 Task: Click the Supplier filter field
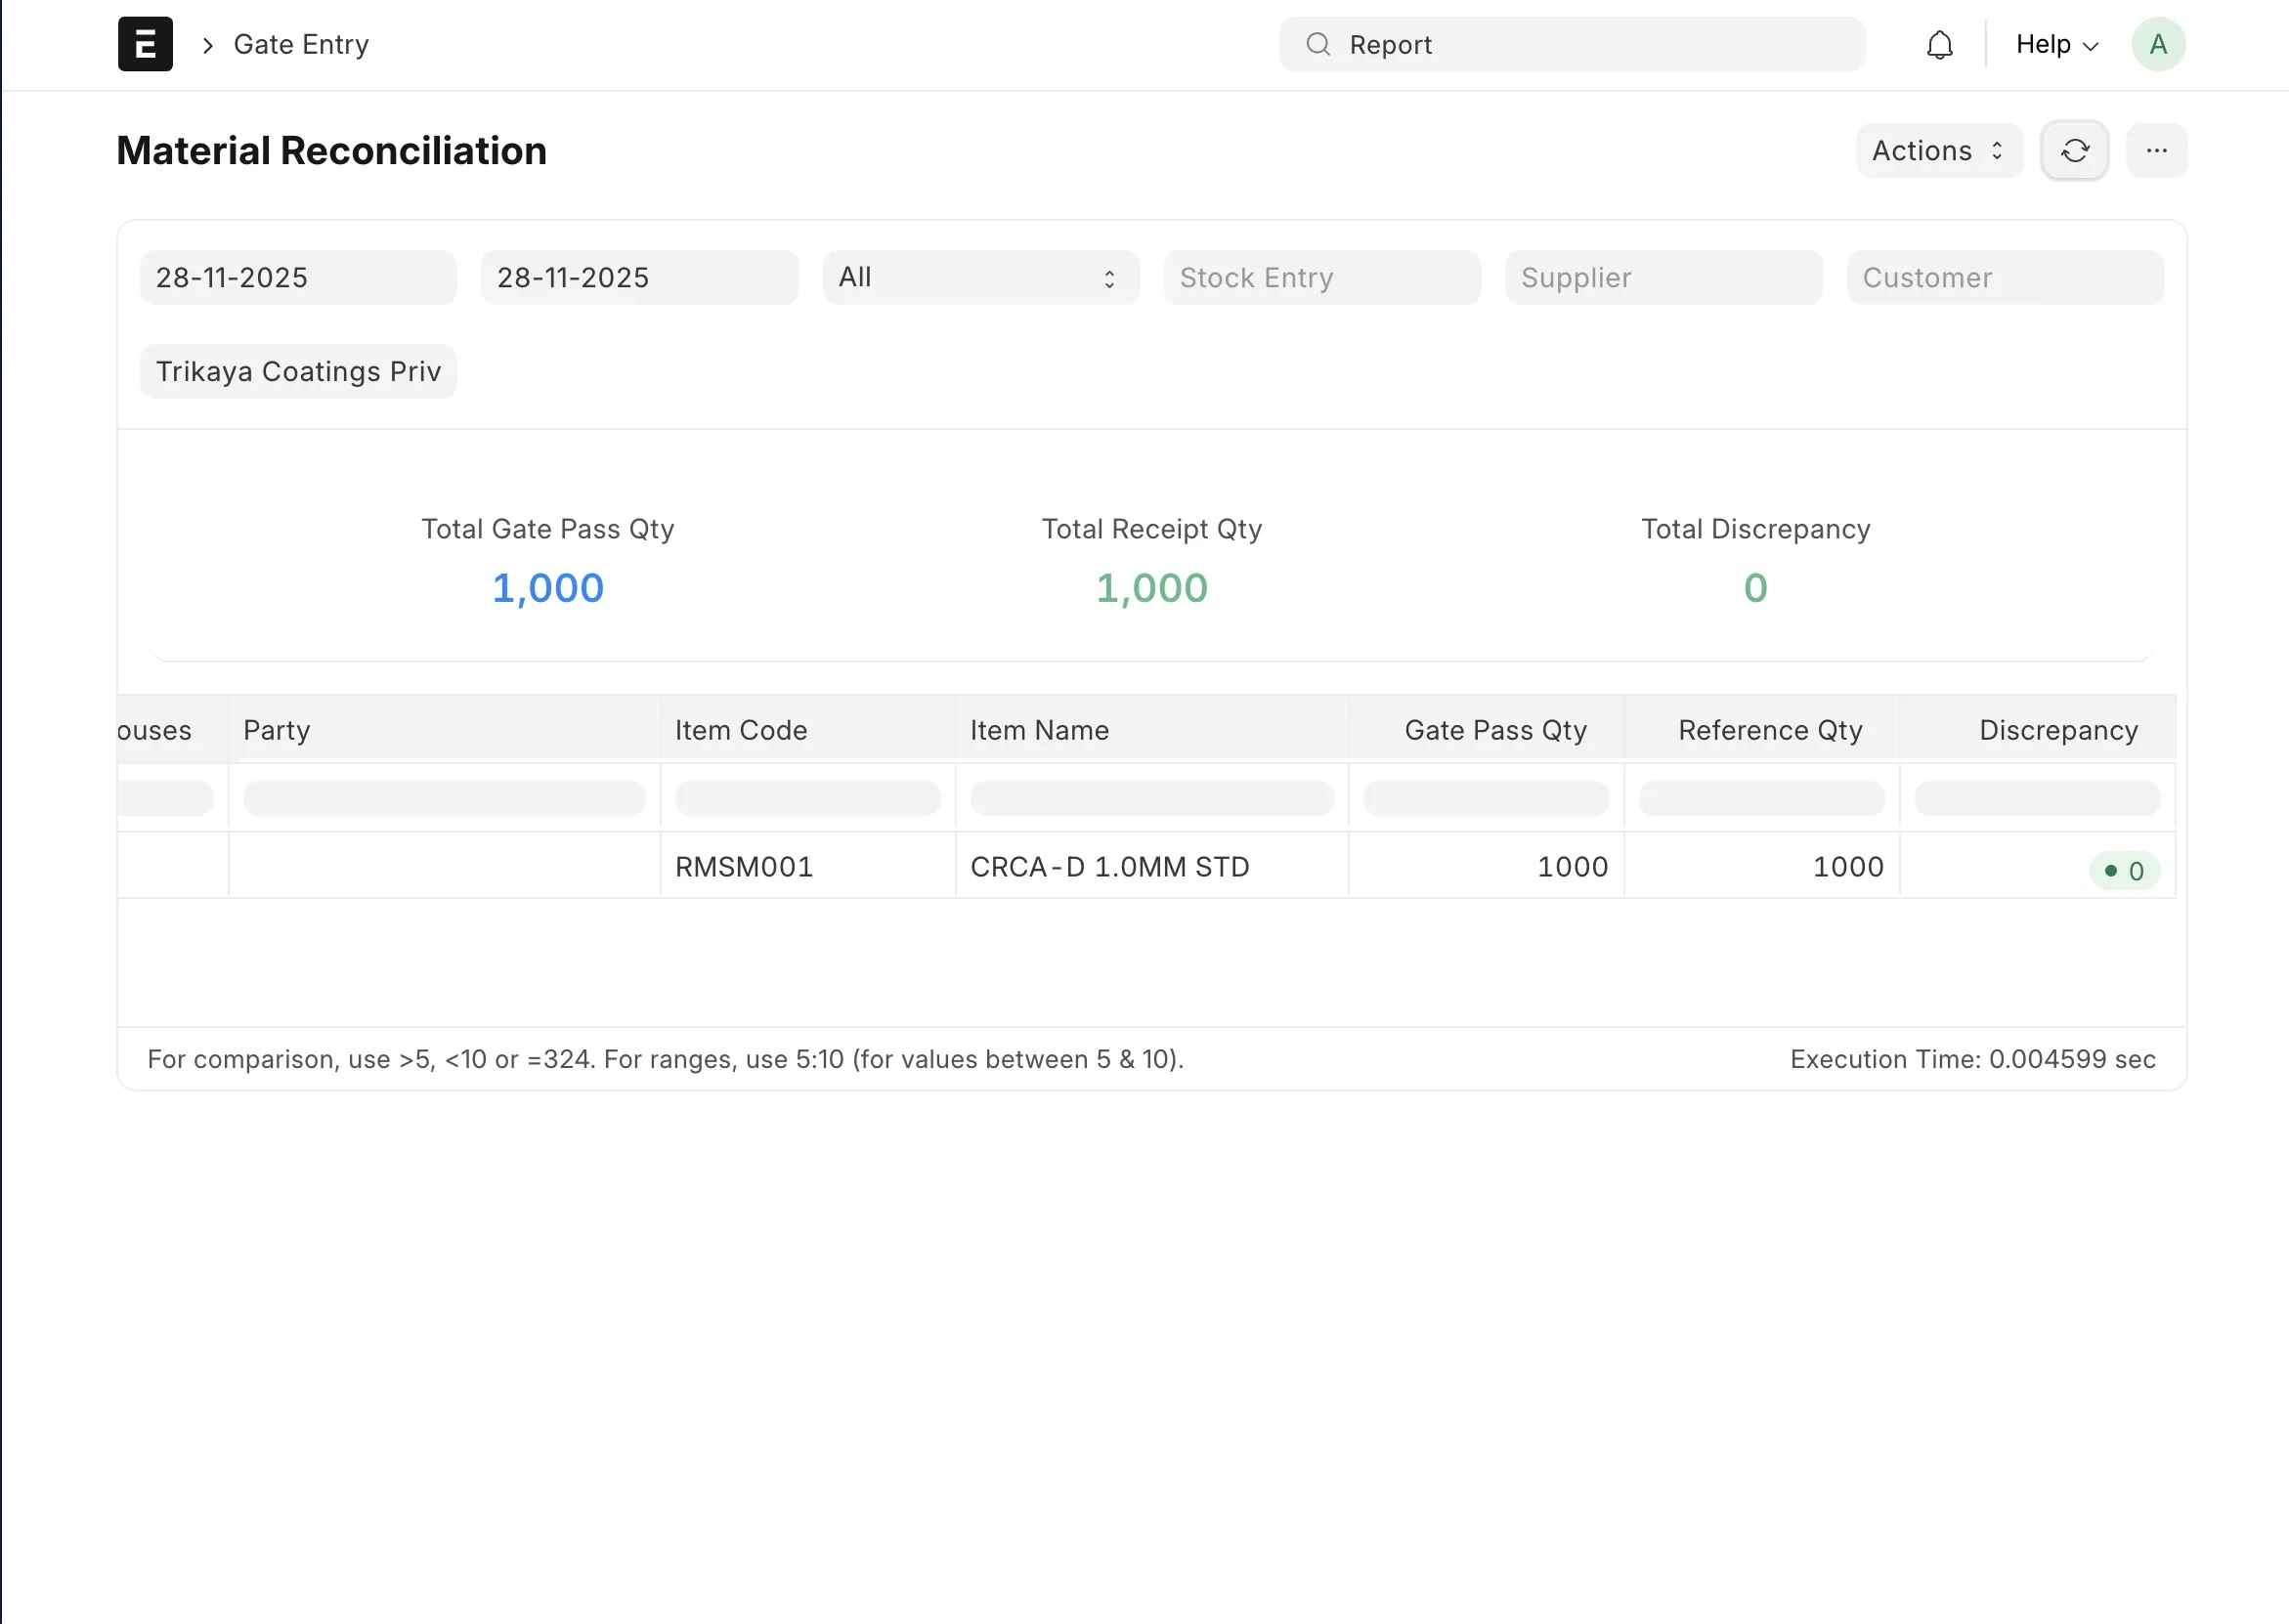1663,278
